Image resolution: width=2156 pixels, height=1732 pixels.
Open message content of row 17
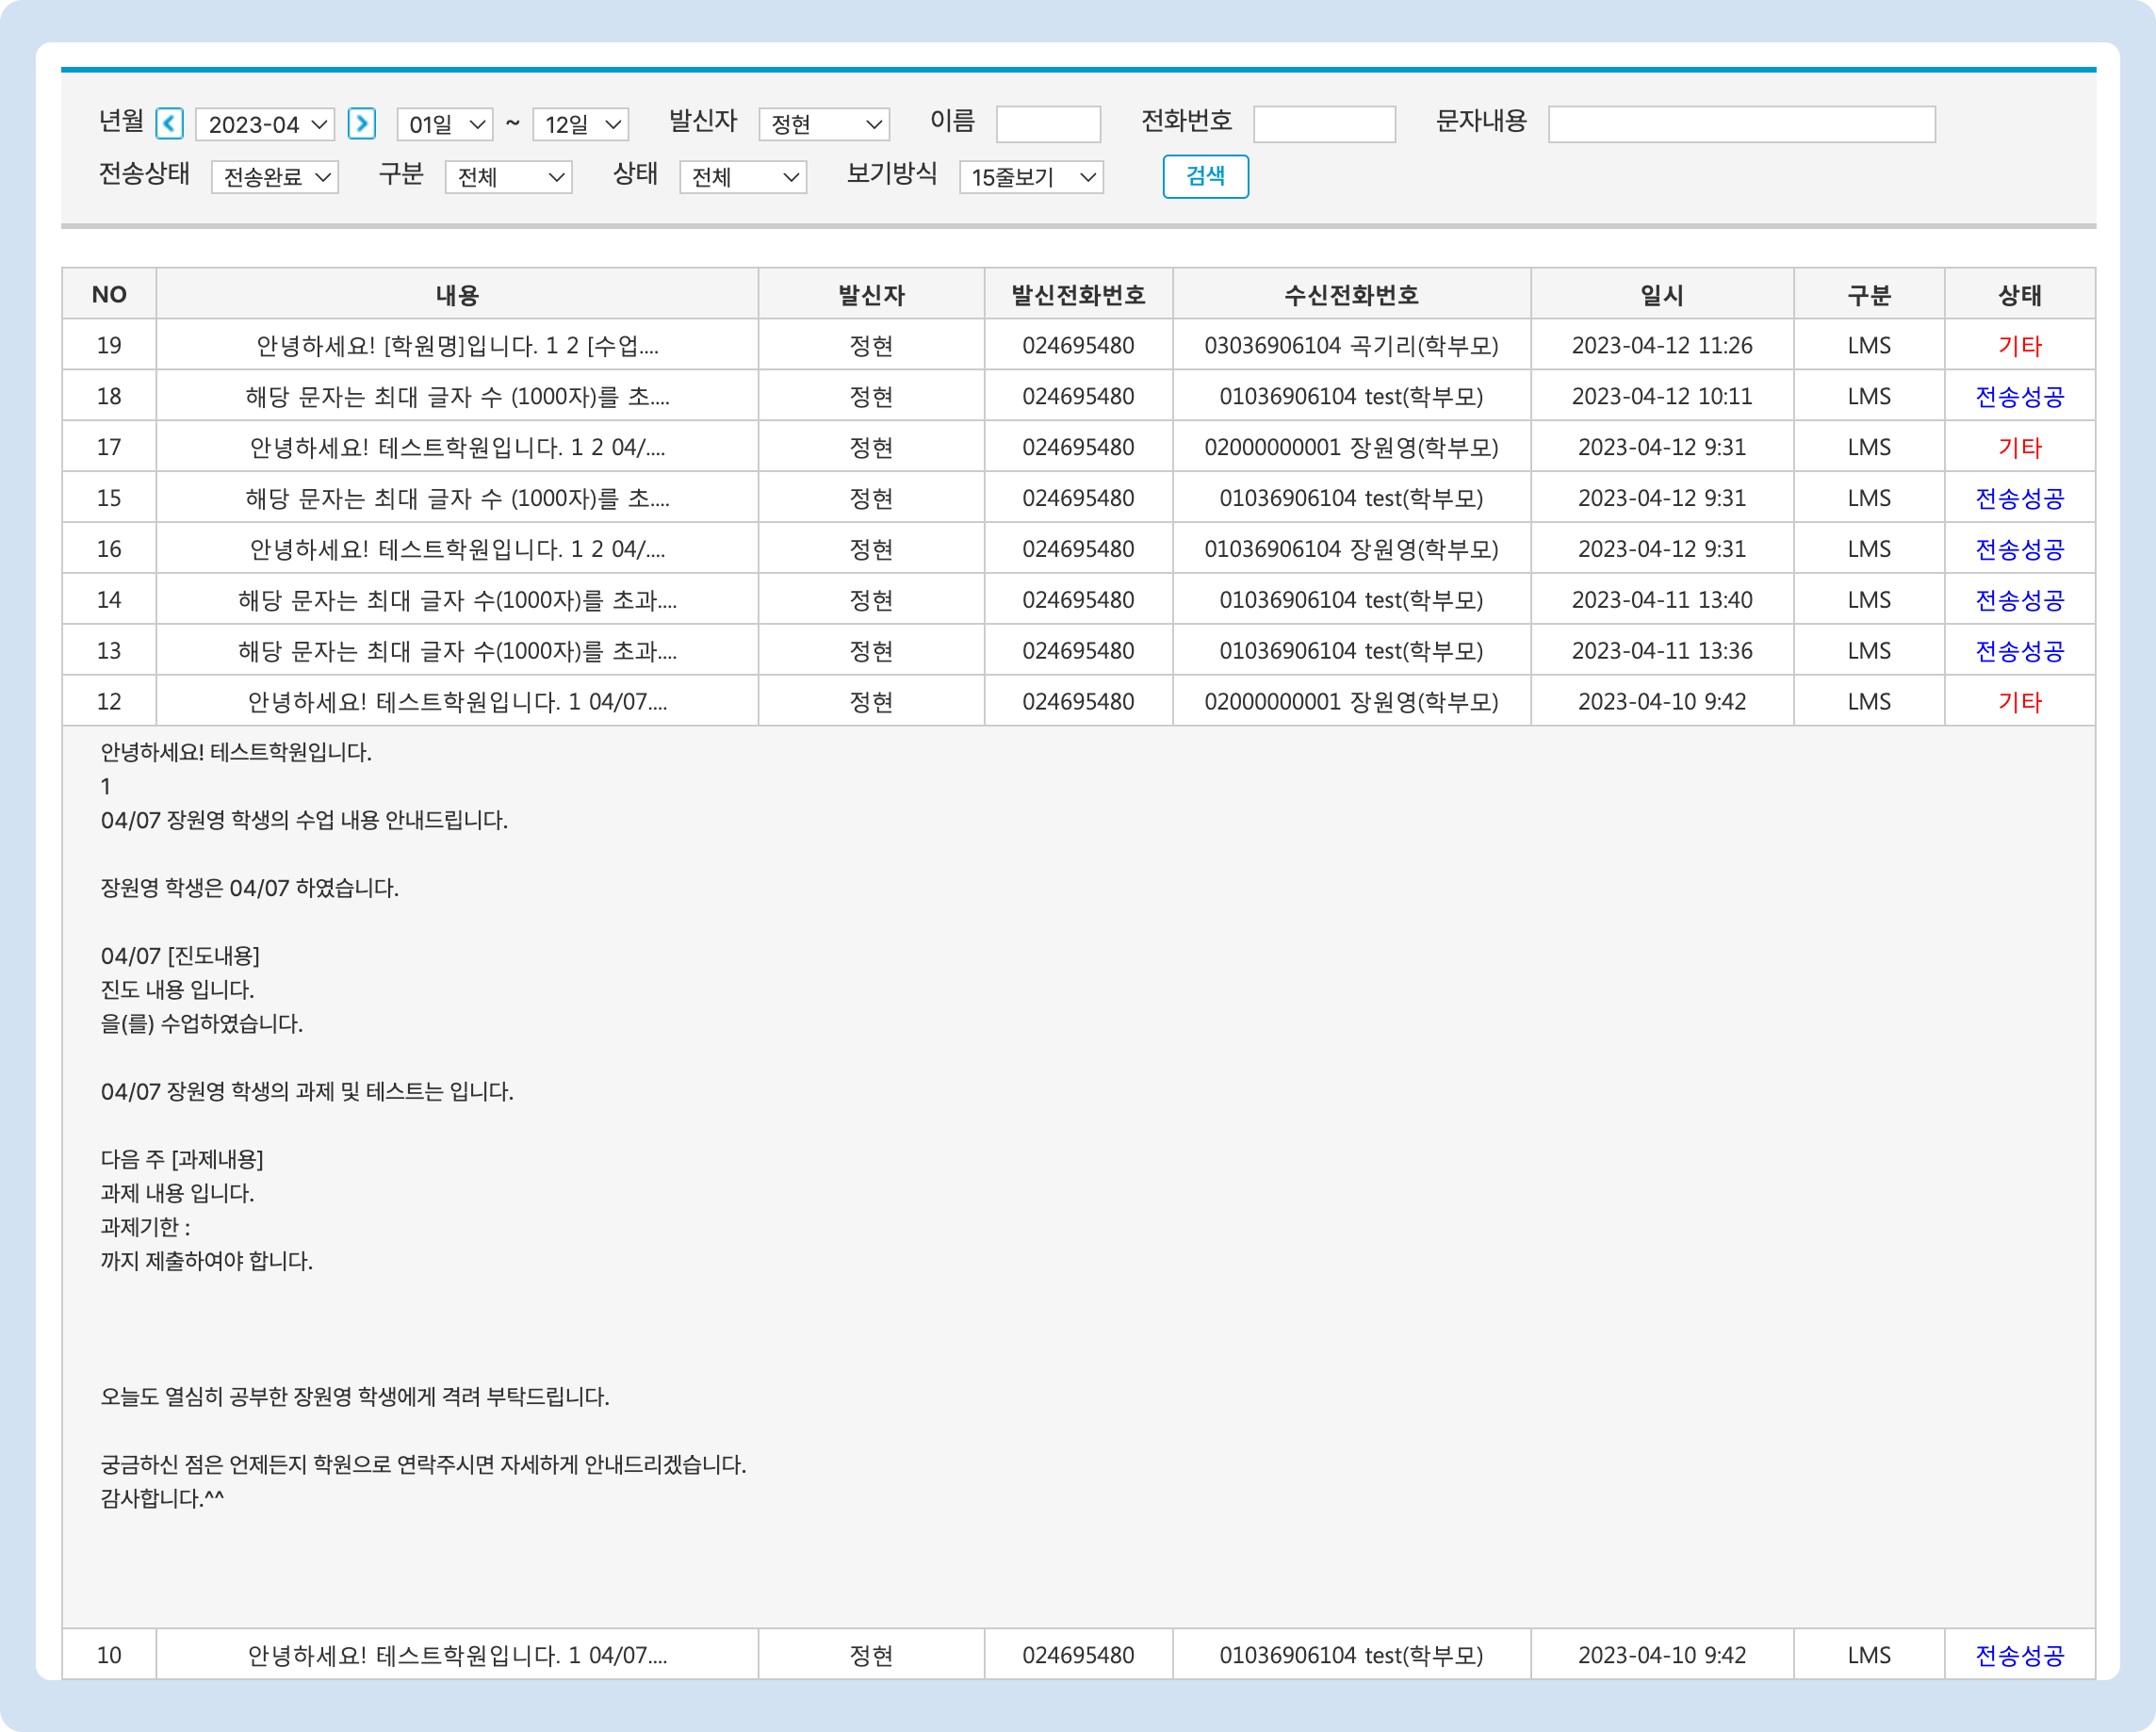tap(457, 448)
